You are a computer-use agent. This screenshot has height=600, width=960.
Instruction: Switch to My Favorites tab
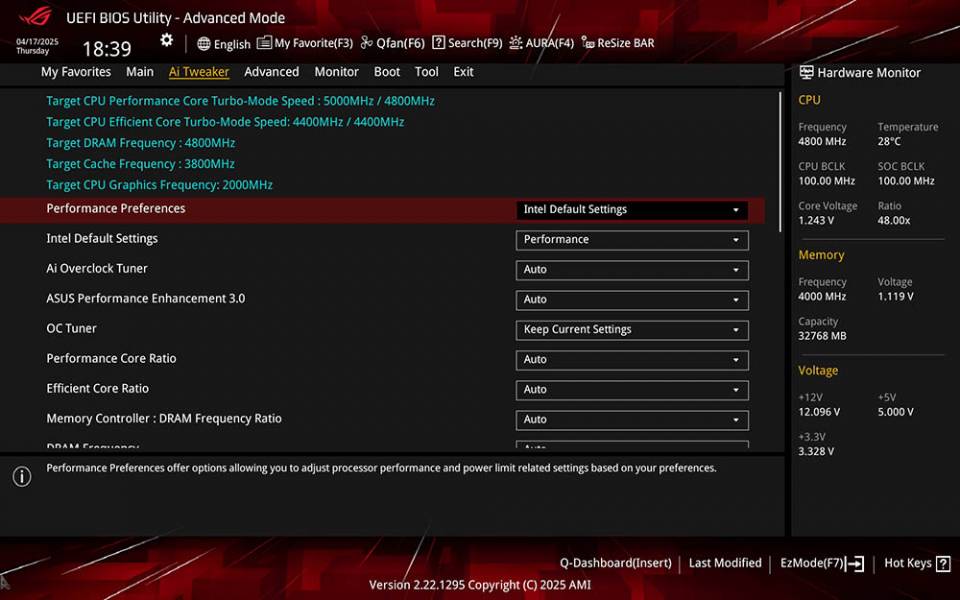[76, 72]
